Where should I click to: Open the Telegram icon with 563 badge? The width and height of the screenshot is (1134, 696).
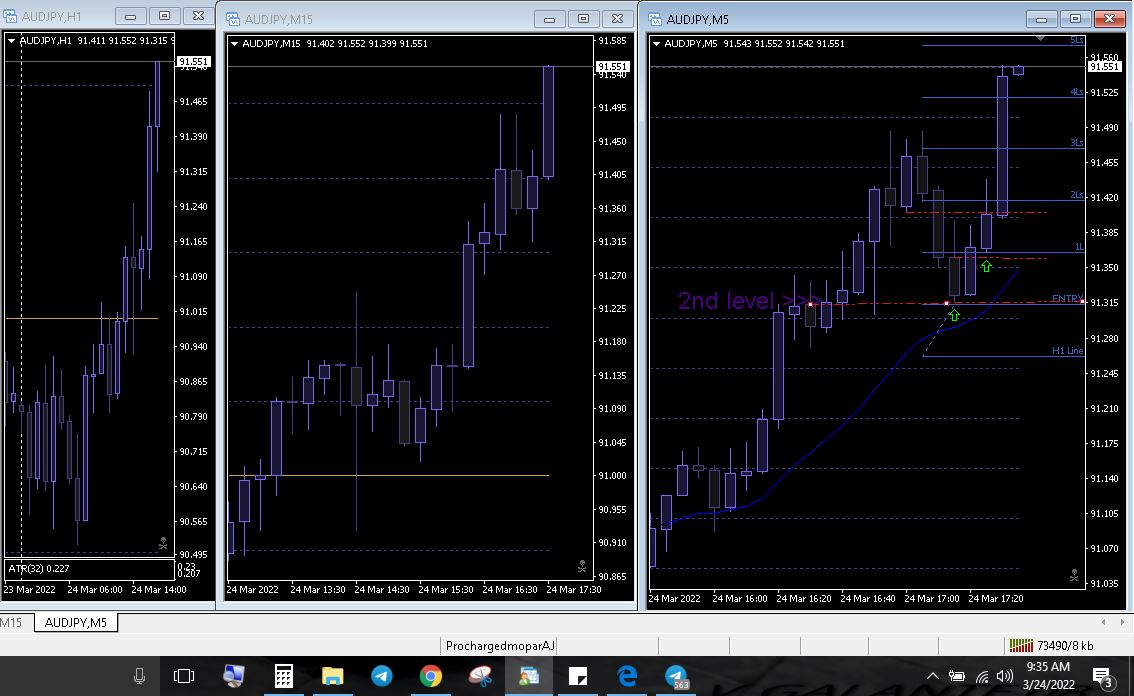tap(677, 676)
